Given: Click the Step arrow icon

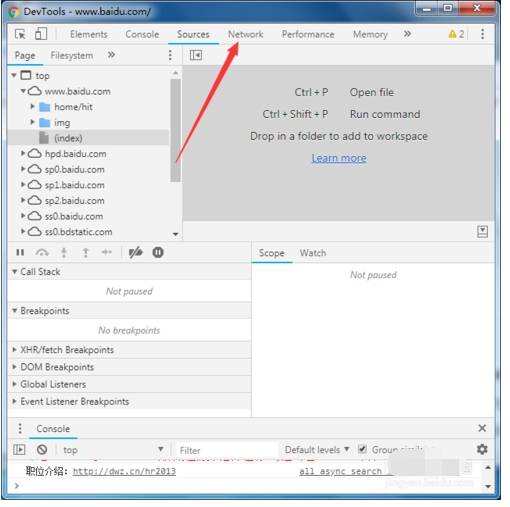Looking at the screenshot, I should [107, 252].
